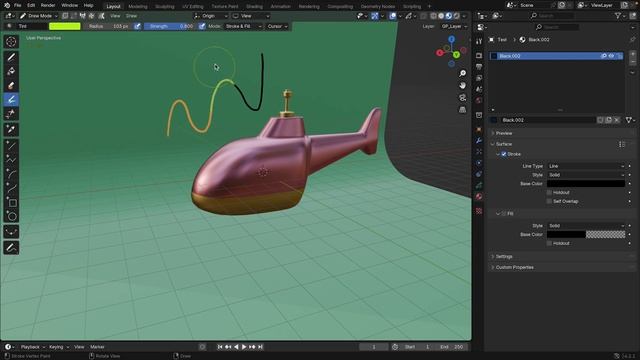
Task: Open the View drawing plane dropdown
Action: click(x=251, y=16)
